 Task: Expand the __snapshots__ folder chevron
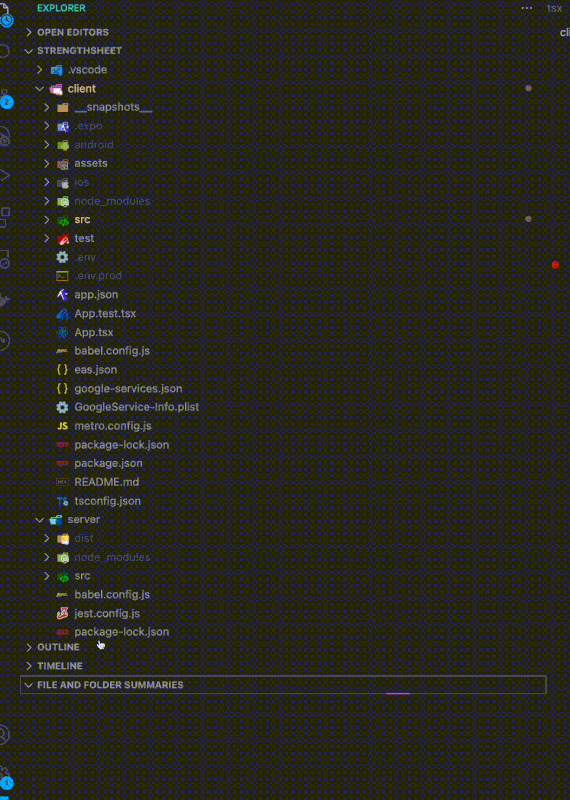click(47, 107)
